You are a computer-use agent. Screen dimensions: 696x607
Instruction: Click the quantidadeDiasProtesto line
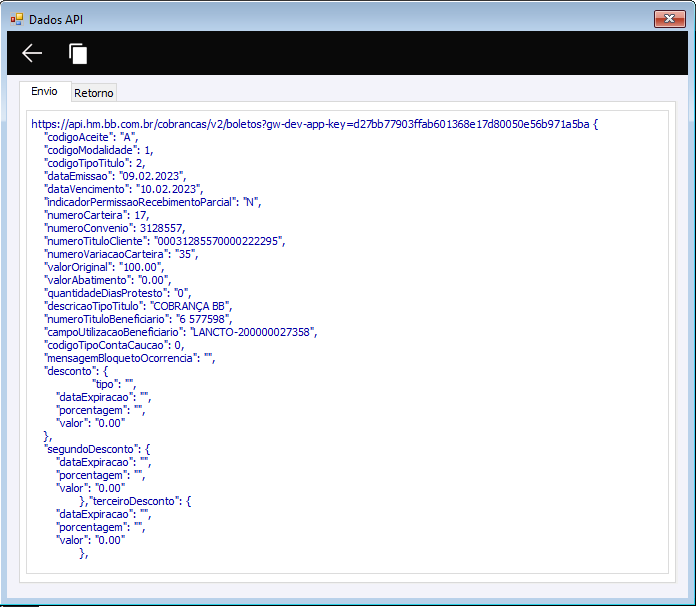[x=118, y=293]
